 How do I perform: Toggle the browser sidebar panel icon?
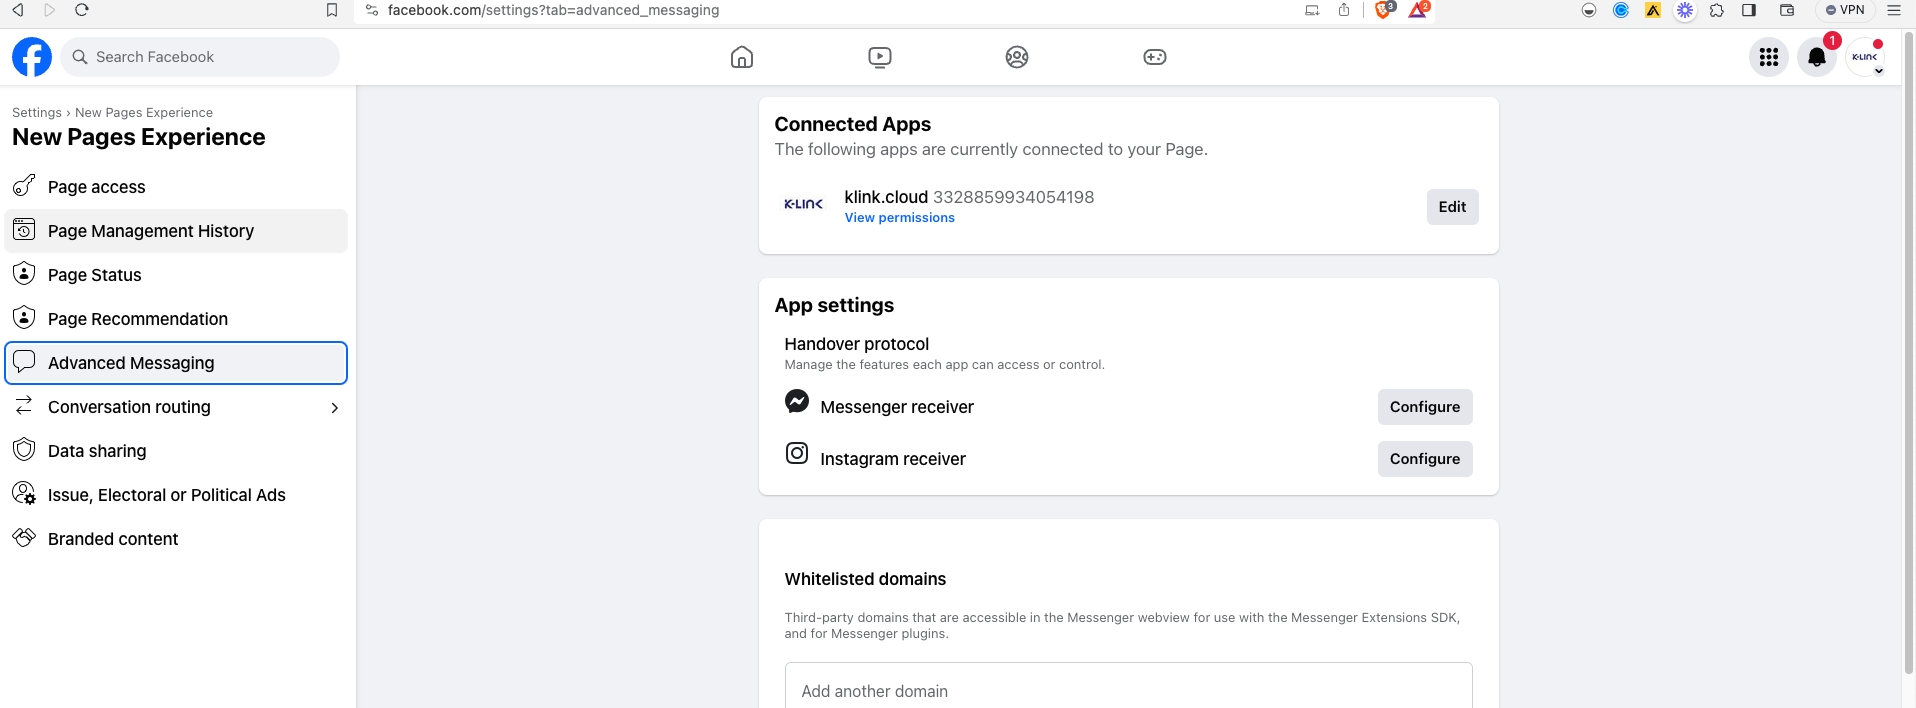coord(1749,10)
